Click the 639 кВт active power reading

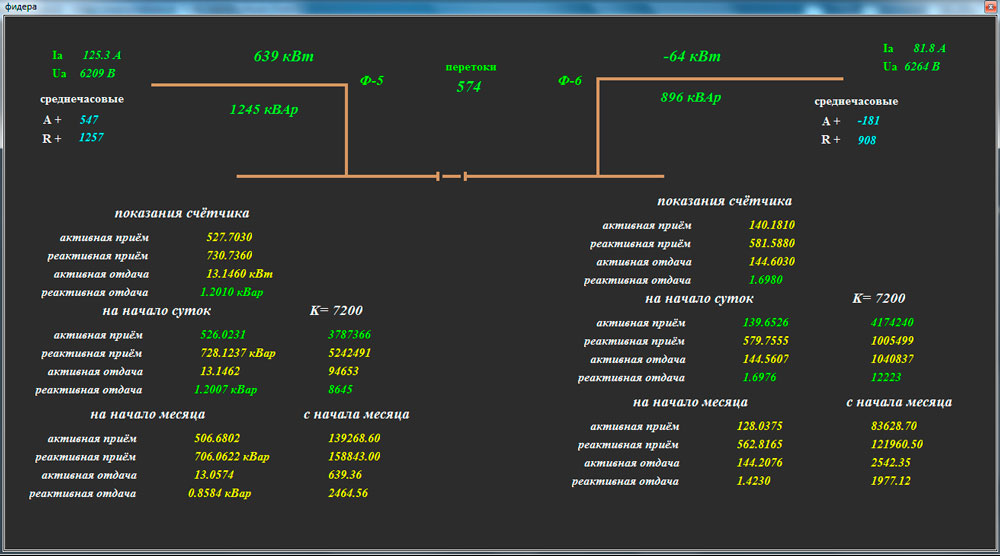click(x=283, y=56)
